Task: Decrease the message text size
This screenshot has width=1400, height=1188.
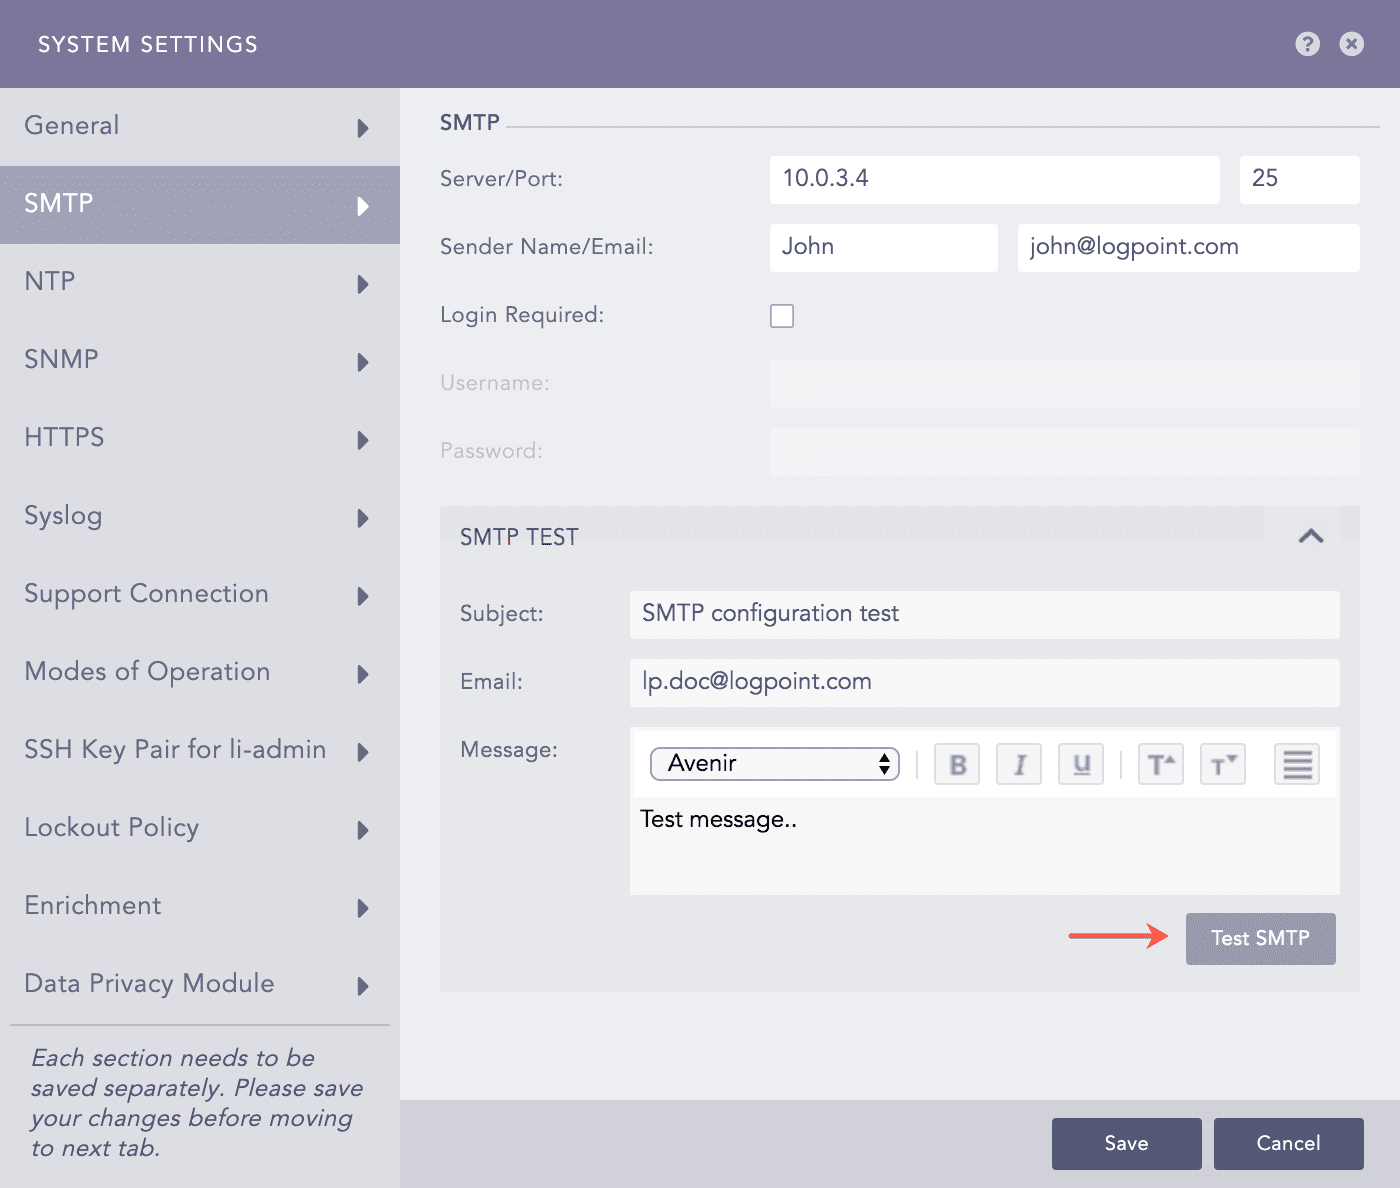Action: click(1222, 764)
